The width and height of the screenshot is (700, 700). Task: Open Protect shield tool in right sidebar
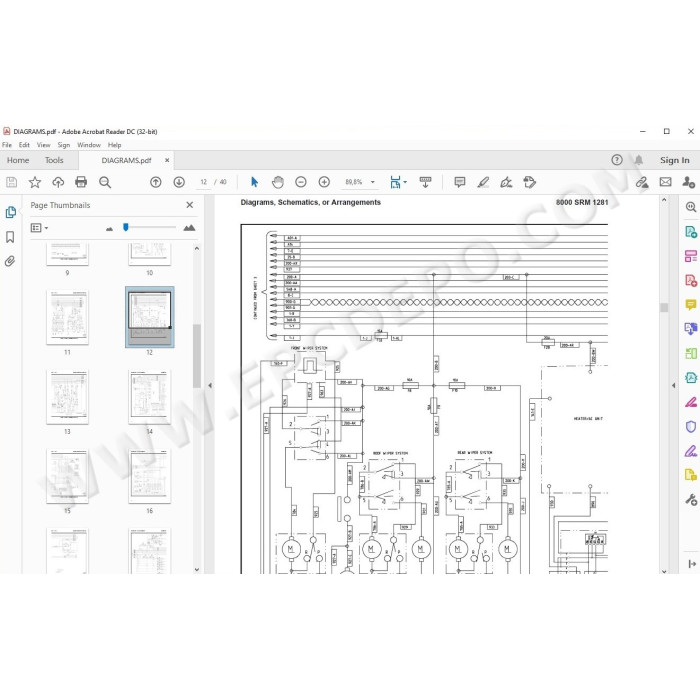coord(691,427)
